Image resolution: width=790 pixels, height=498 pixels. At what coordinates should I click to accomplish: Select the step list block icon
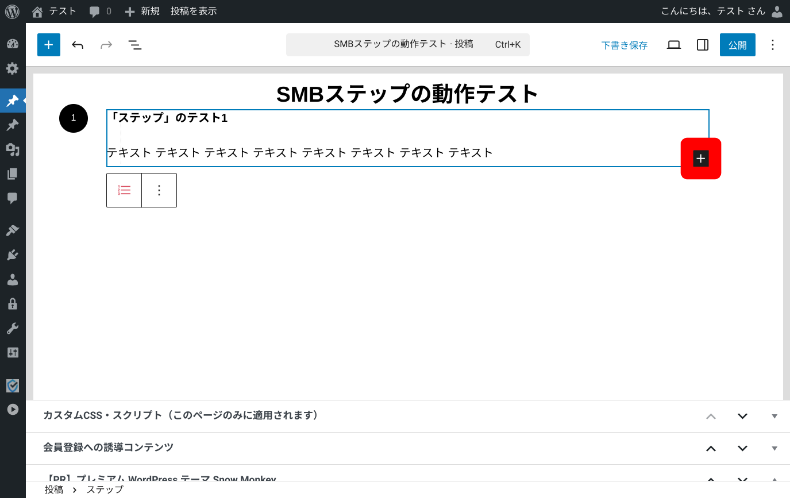point(124,190)
